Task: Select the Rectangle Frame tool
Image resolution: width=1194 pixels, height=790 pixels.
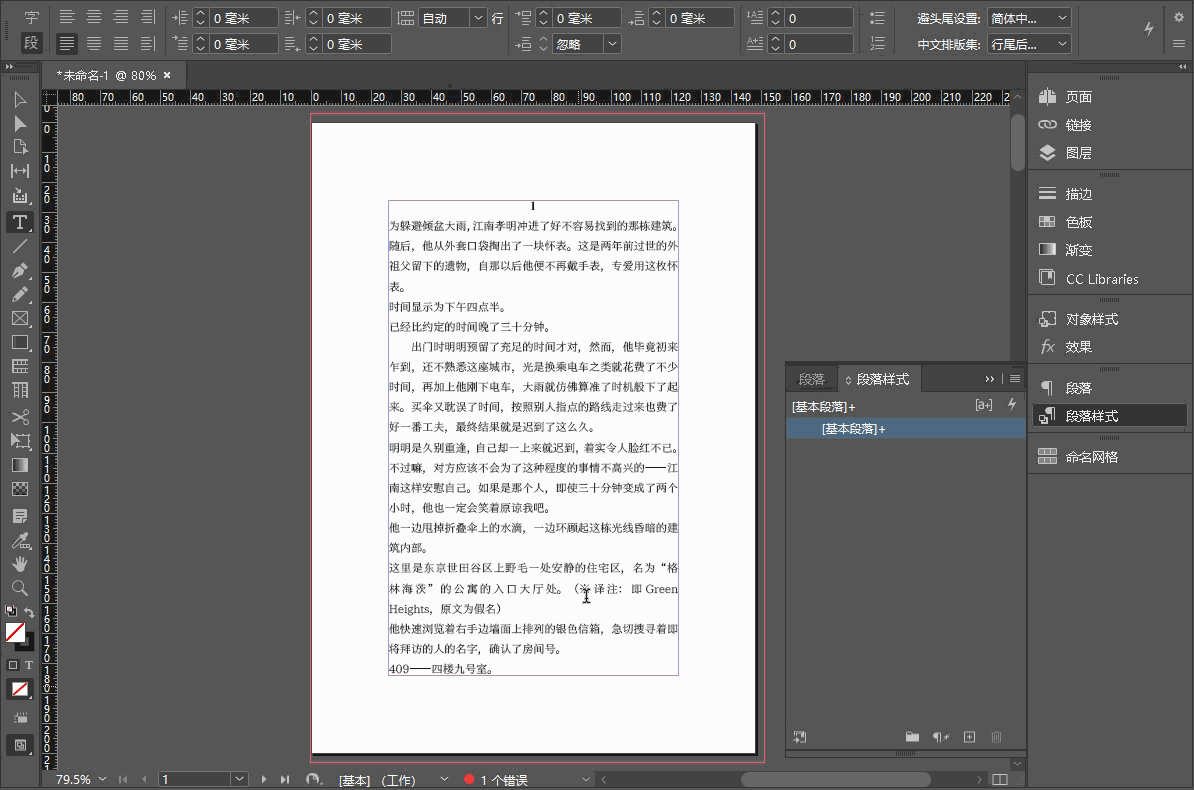Action: pyautogui.click(x=20, y=318)
